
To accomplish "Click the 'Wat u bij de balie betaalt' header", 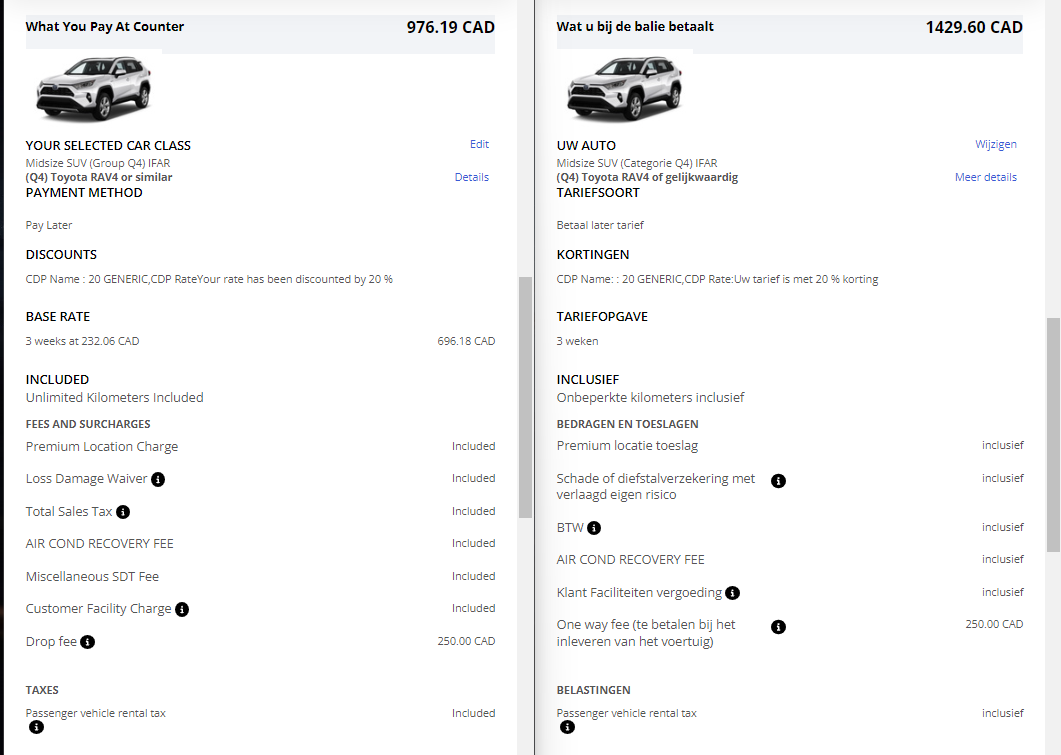I will point(635,27).
